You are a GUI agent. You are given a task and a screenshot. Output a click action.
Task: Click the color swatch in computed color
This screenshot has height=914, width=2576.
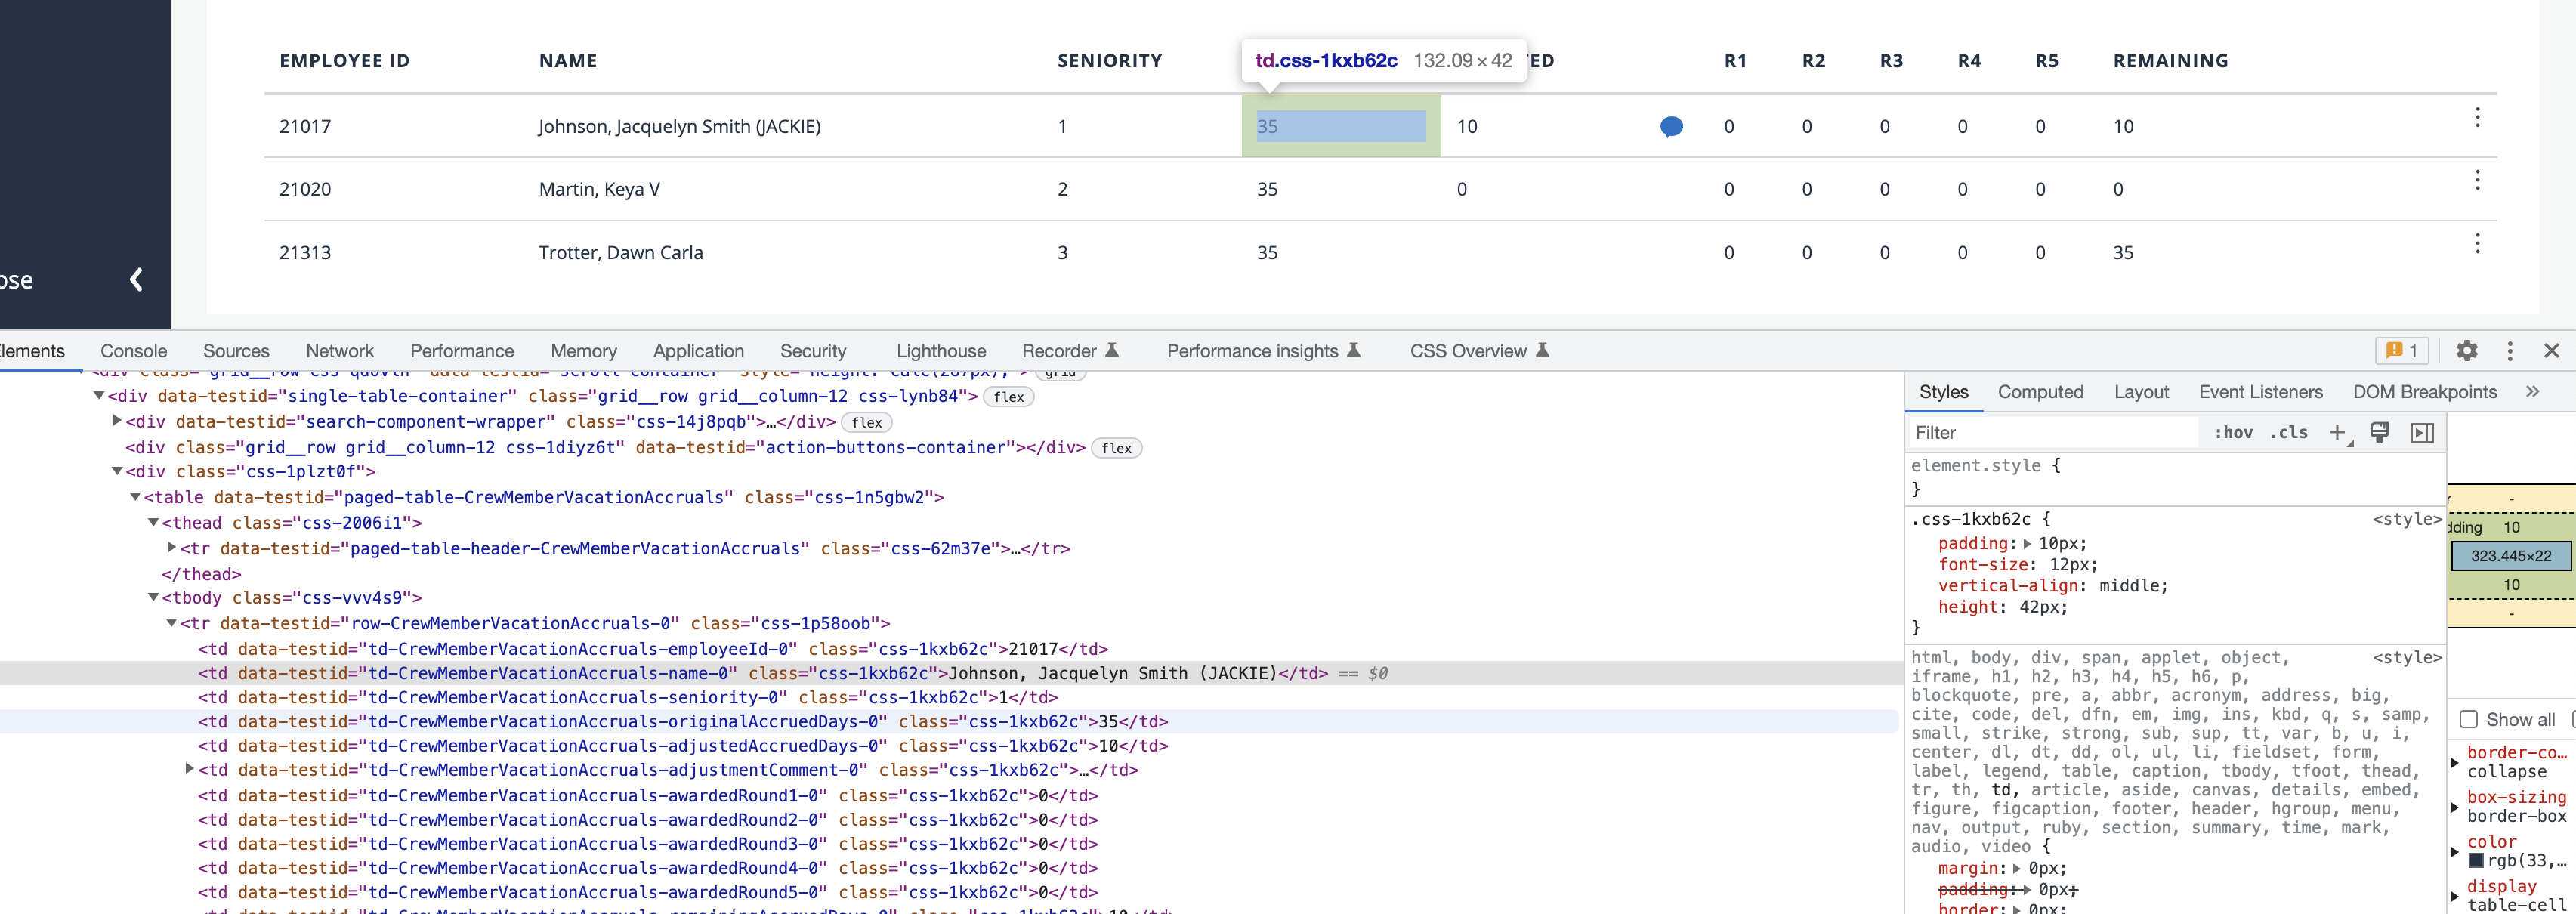pos(2476,861)
